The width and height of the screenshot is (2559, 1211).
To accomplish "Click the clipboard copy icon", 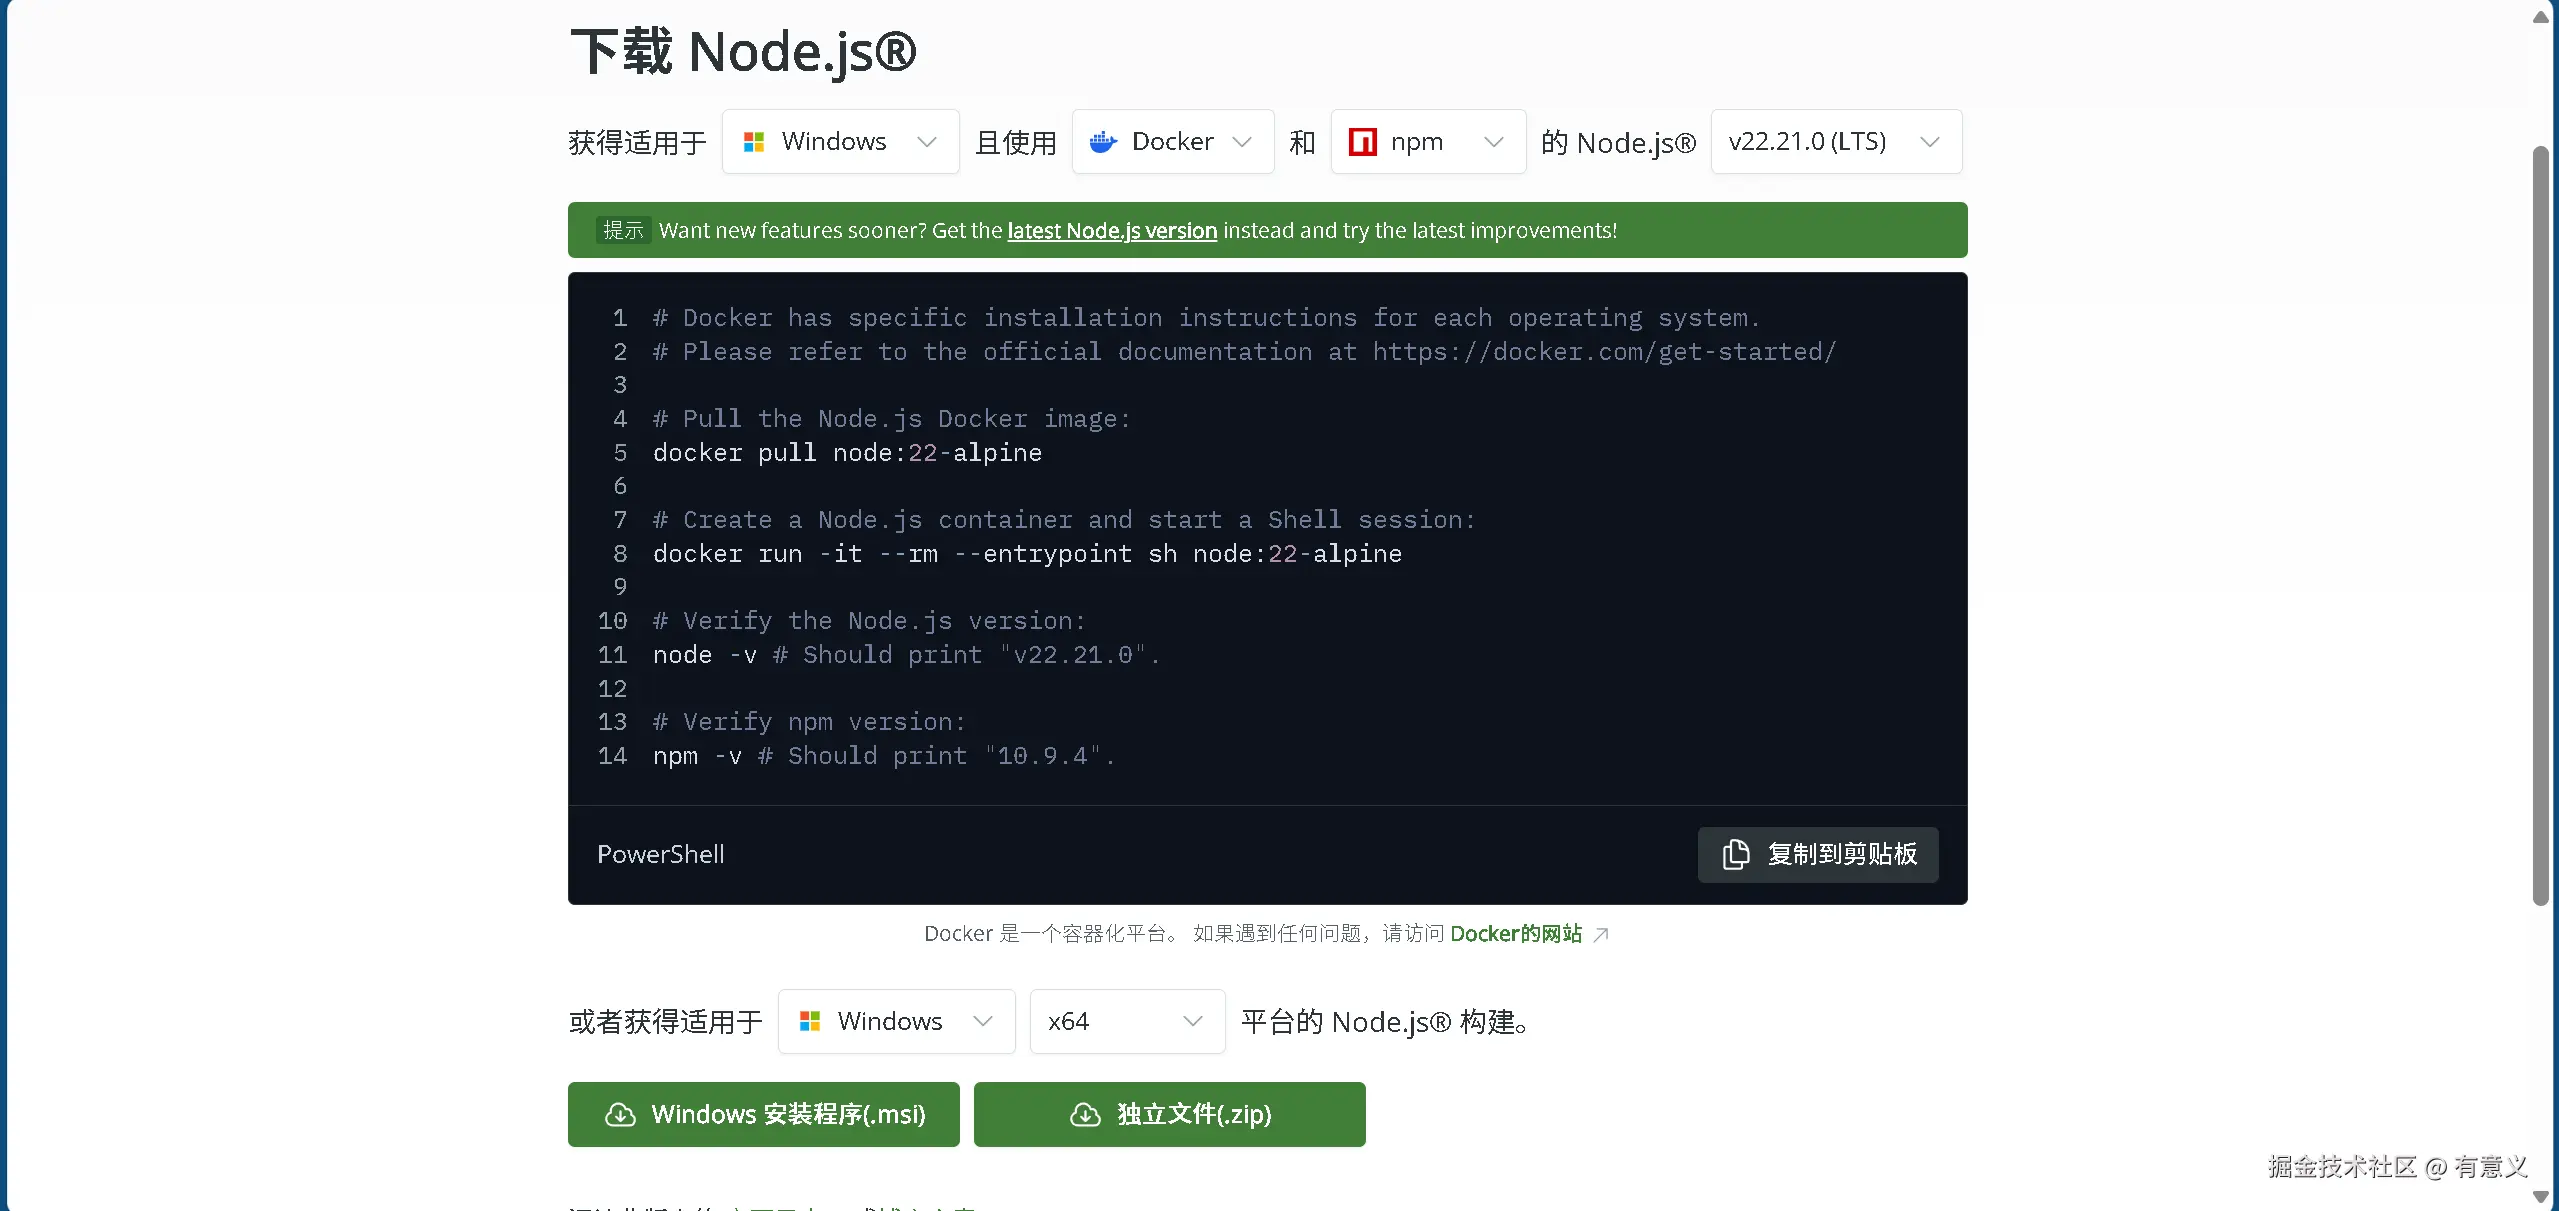I will [x=1736, y=854].
